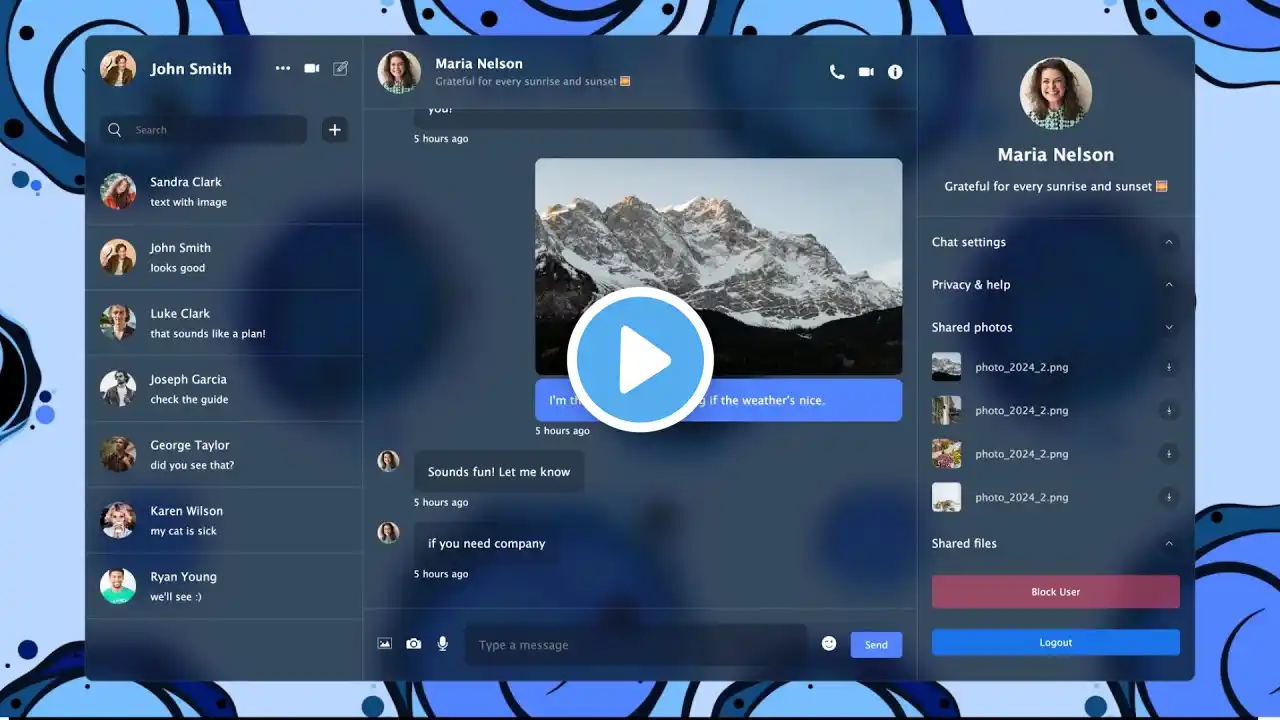Start a voice call with Maria Nelson
The image size is (1280, 720).
pos(837,72)
